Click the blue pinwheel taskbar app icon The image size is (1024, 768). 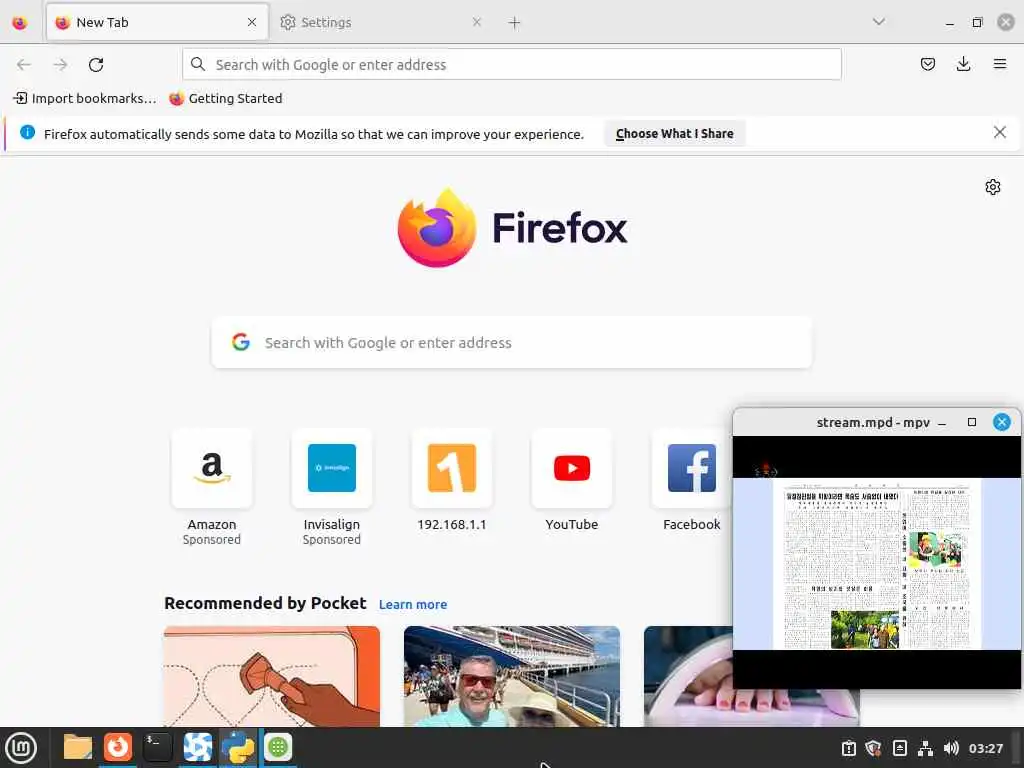point(197,747)
